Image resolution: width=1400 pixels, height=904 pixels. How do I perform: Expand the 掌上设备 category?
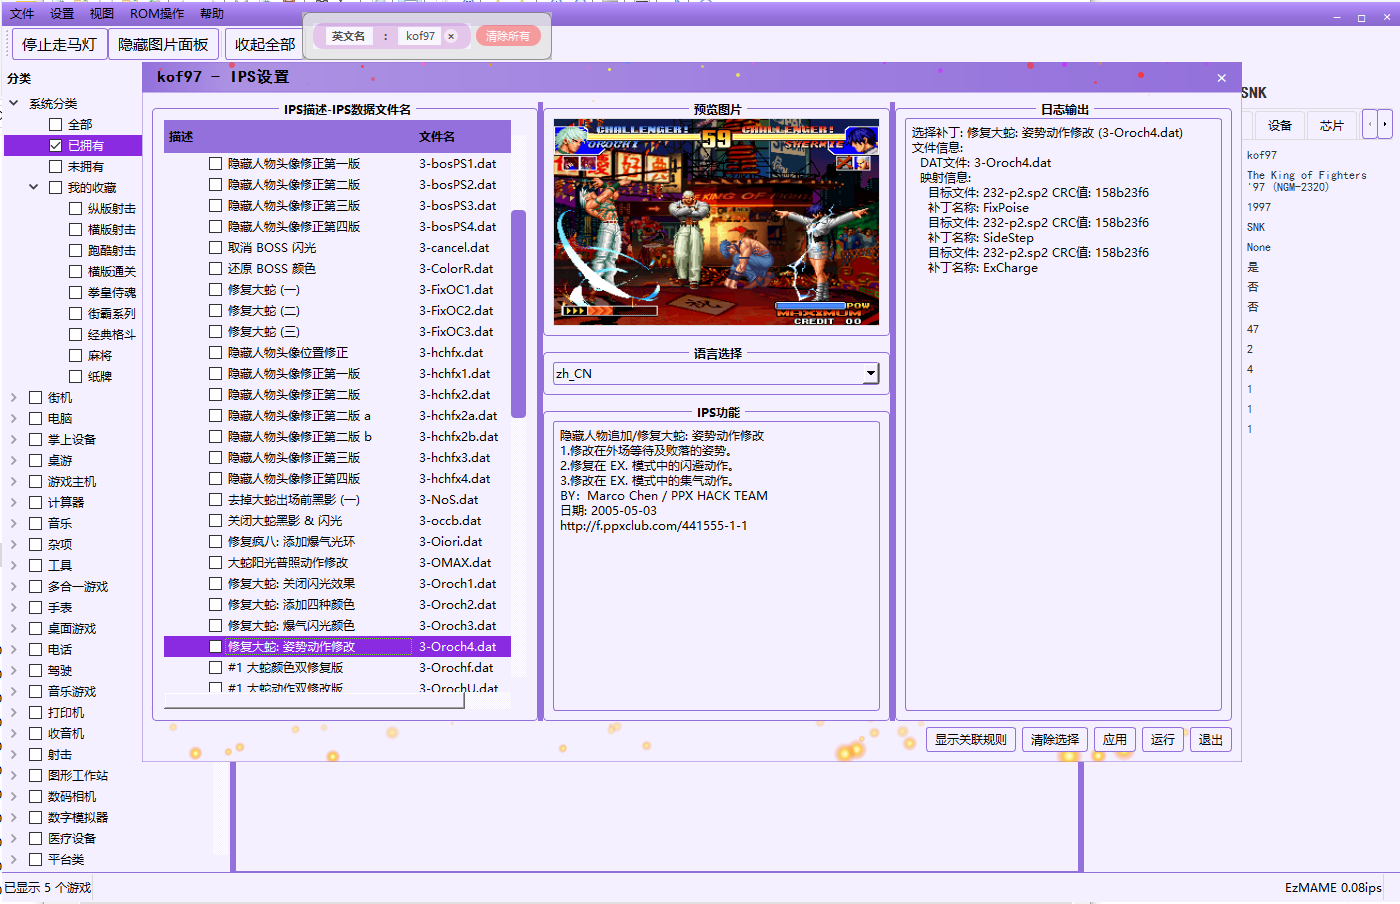tap(14, 439)
